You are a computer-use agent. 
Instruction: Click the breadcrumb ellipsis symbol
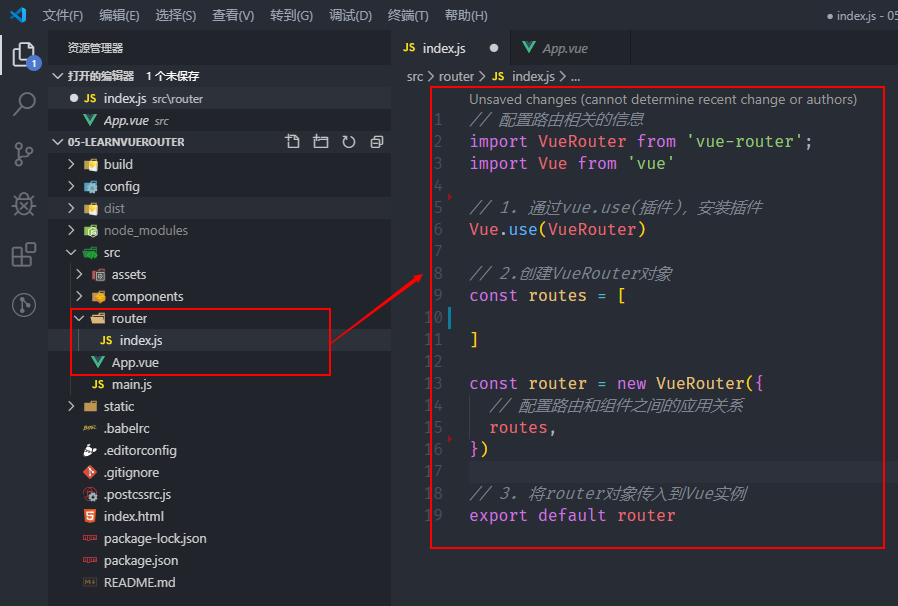point(575,76)
